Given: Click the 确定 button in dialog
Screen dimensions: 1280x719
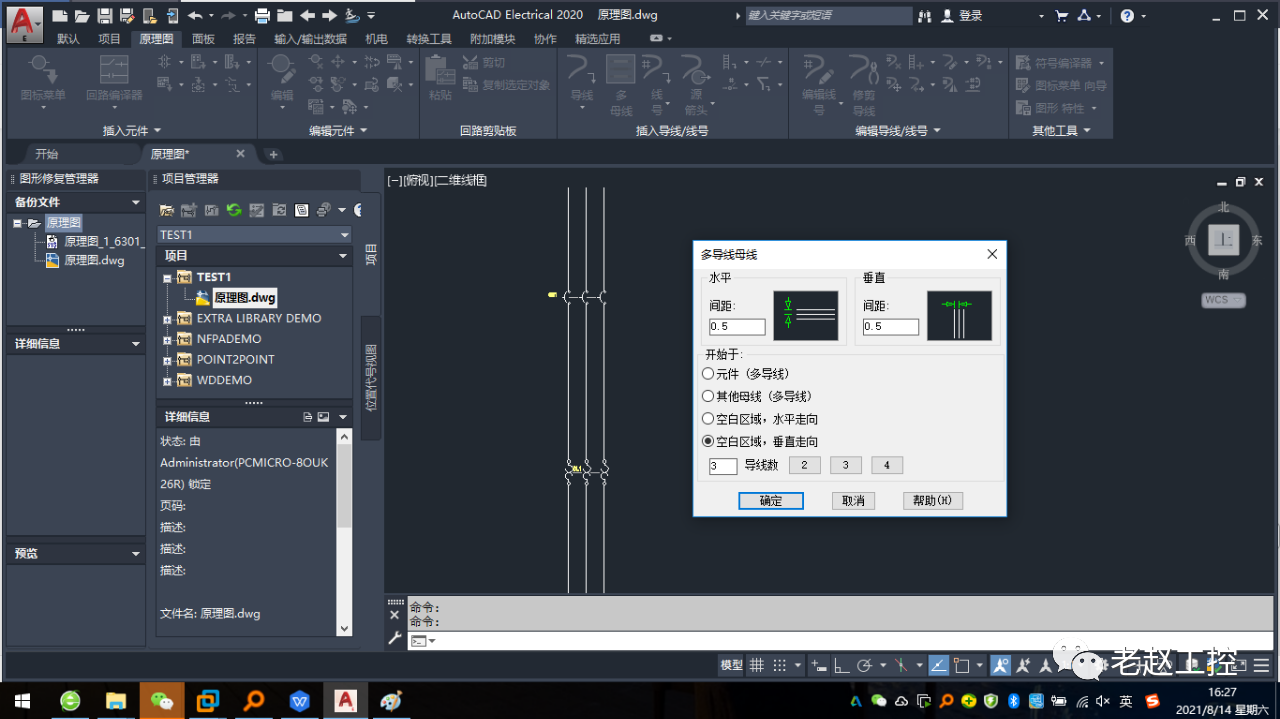Looking at the screenshot, I should point(771,500).
